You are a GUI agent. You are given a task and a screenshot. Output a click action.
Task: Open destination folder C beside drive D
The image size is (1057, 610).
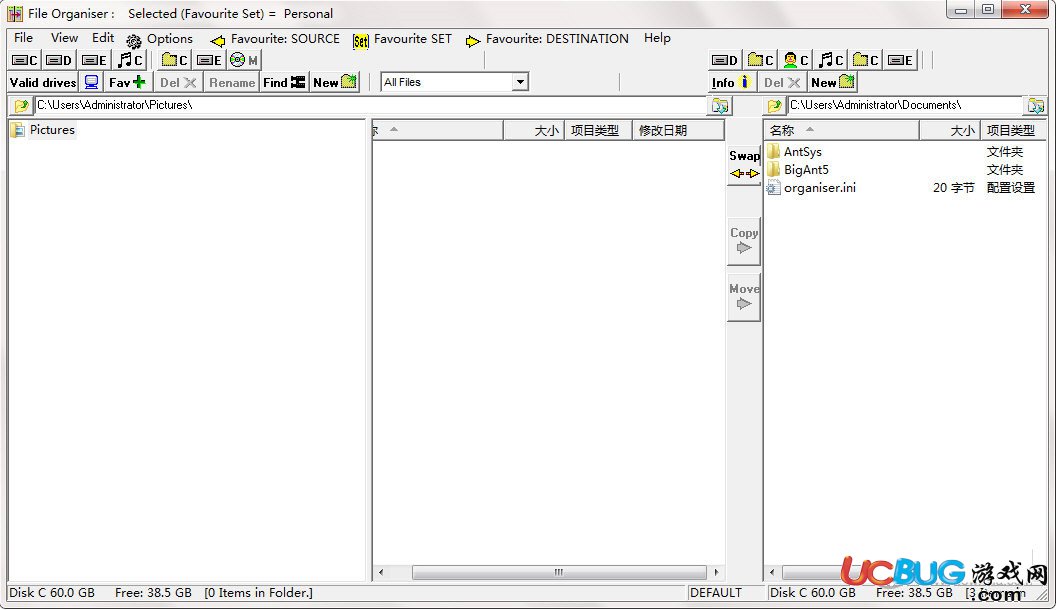(x=760, y=60)
